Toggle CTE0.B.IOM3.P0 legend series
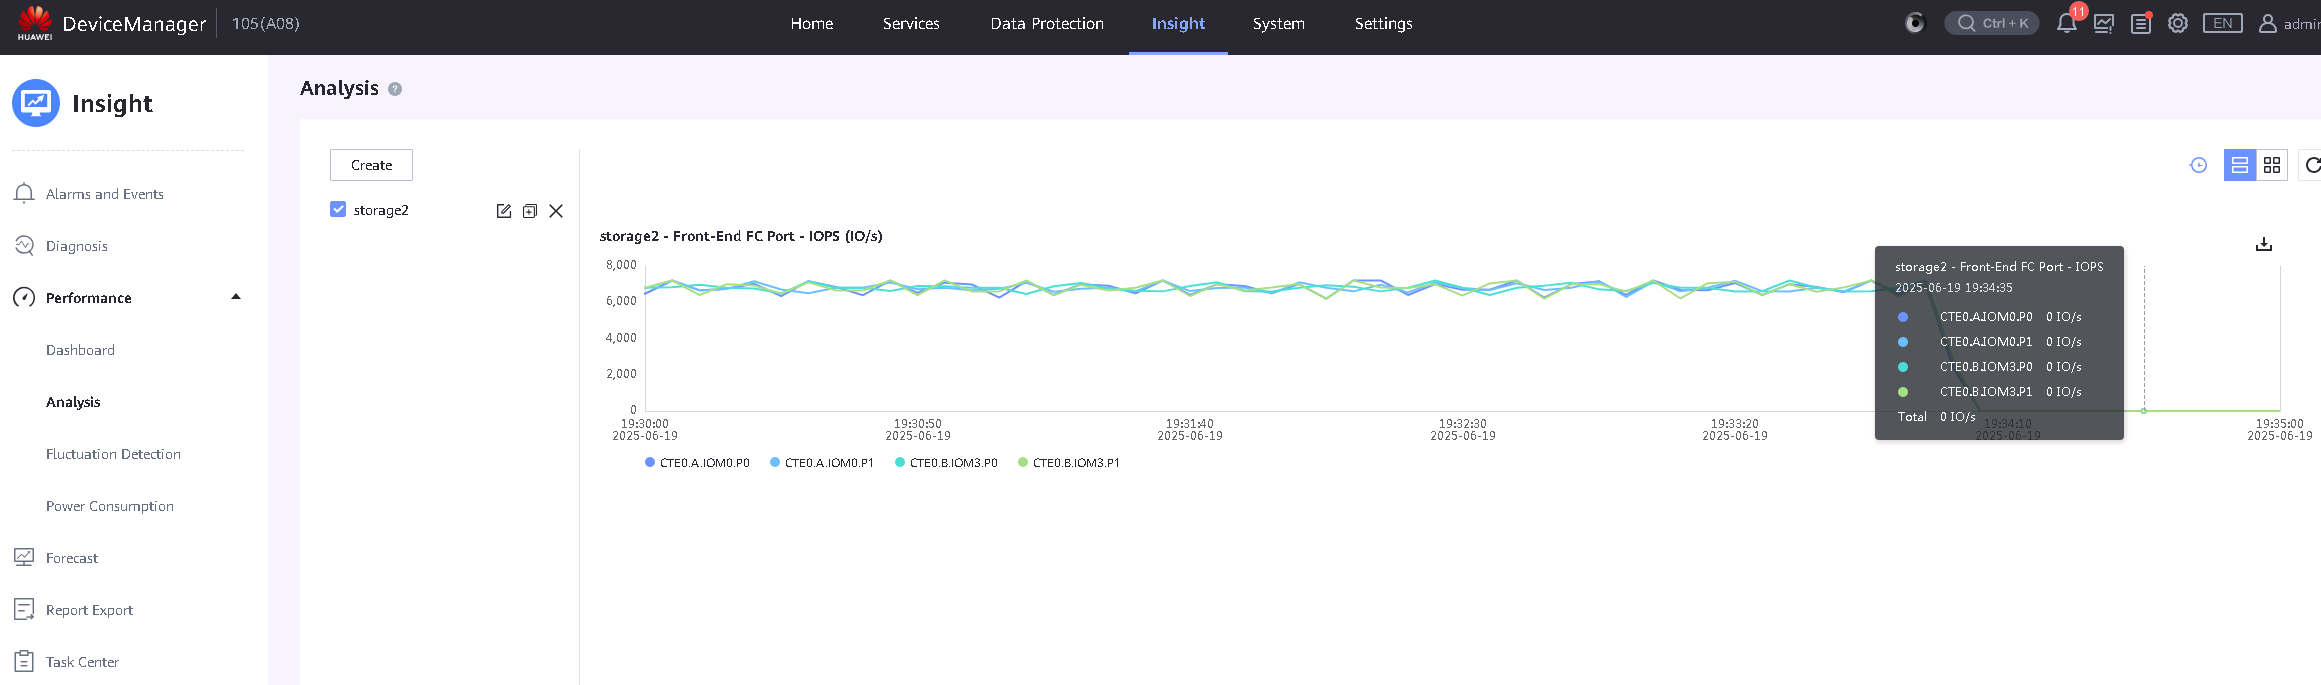Image resolution: width=2321 pixels, height=685 pixels. 946,463
